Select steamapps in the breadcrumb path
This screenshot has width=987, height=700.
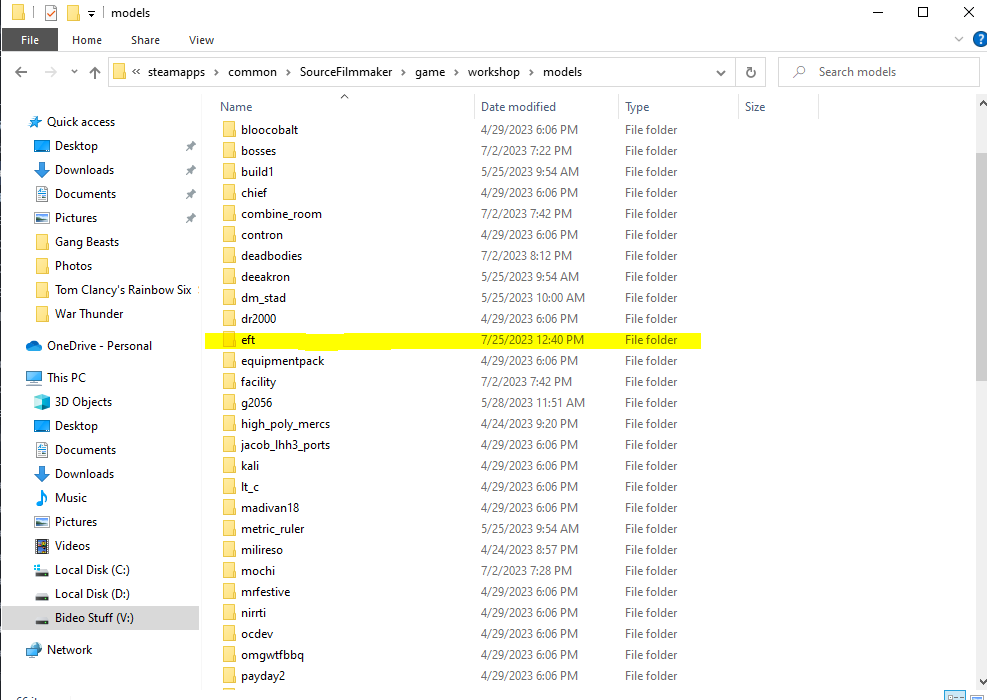[x=176, y=72]
